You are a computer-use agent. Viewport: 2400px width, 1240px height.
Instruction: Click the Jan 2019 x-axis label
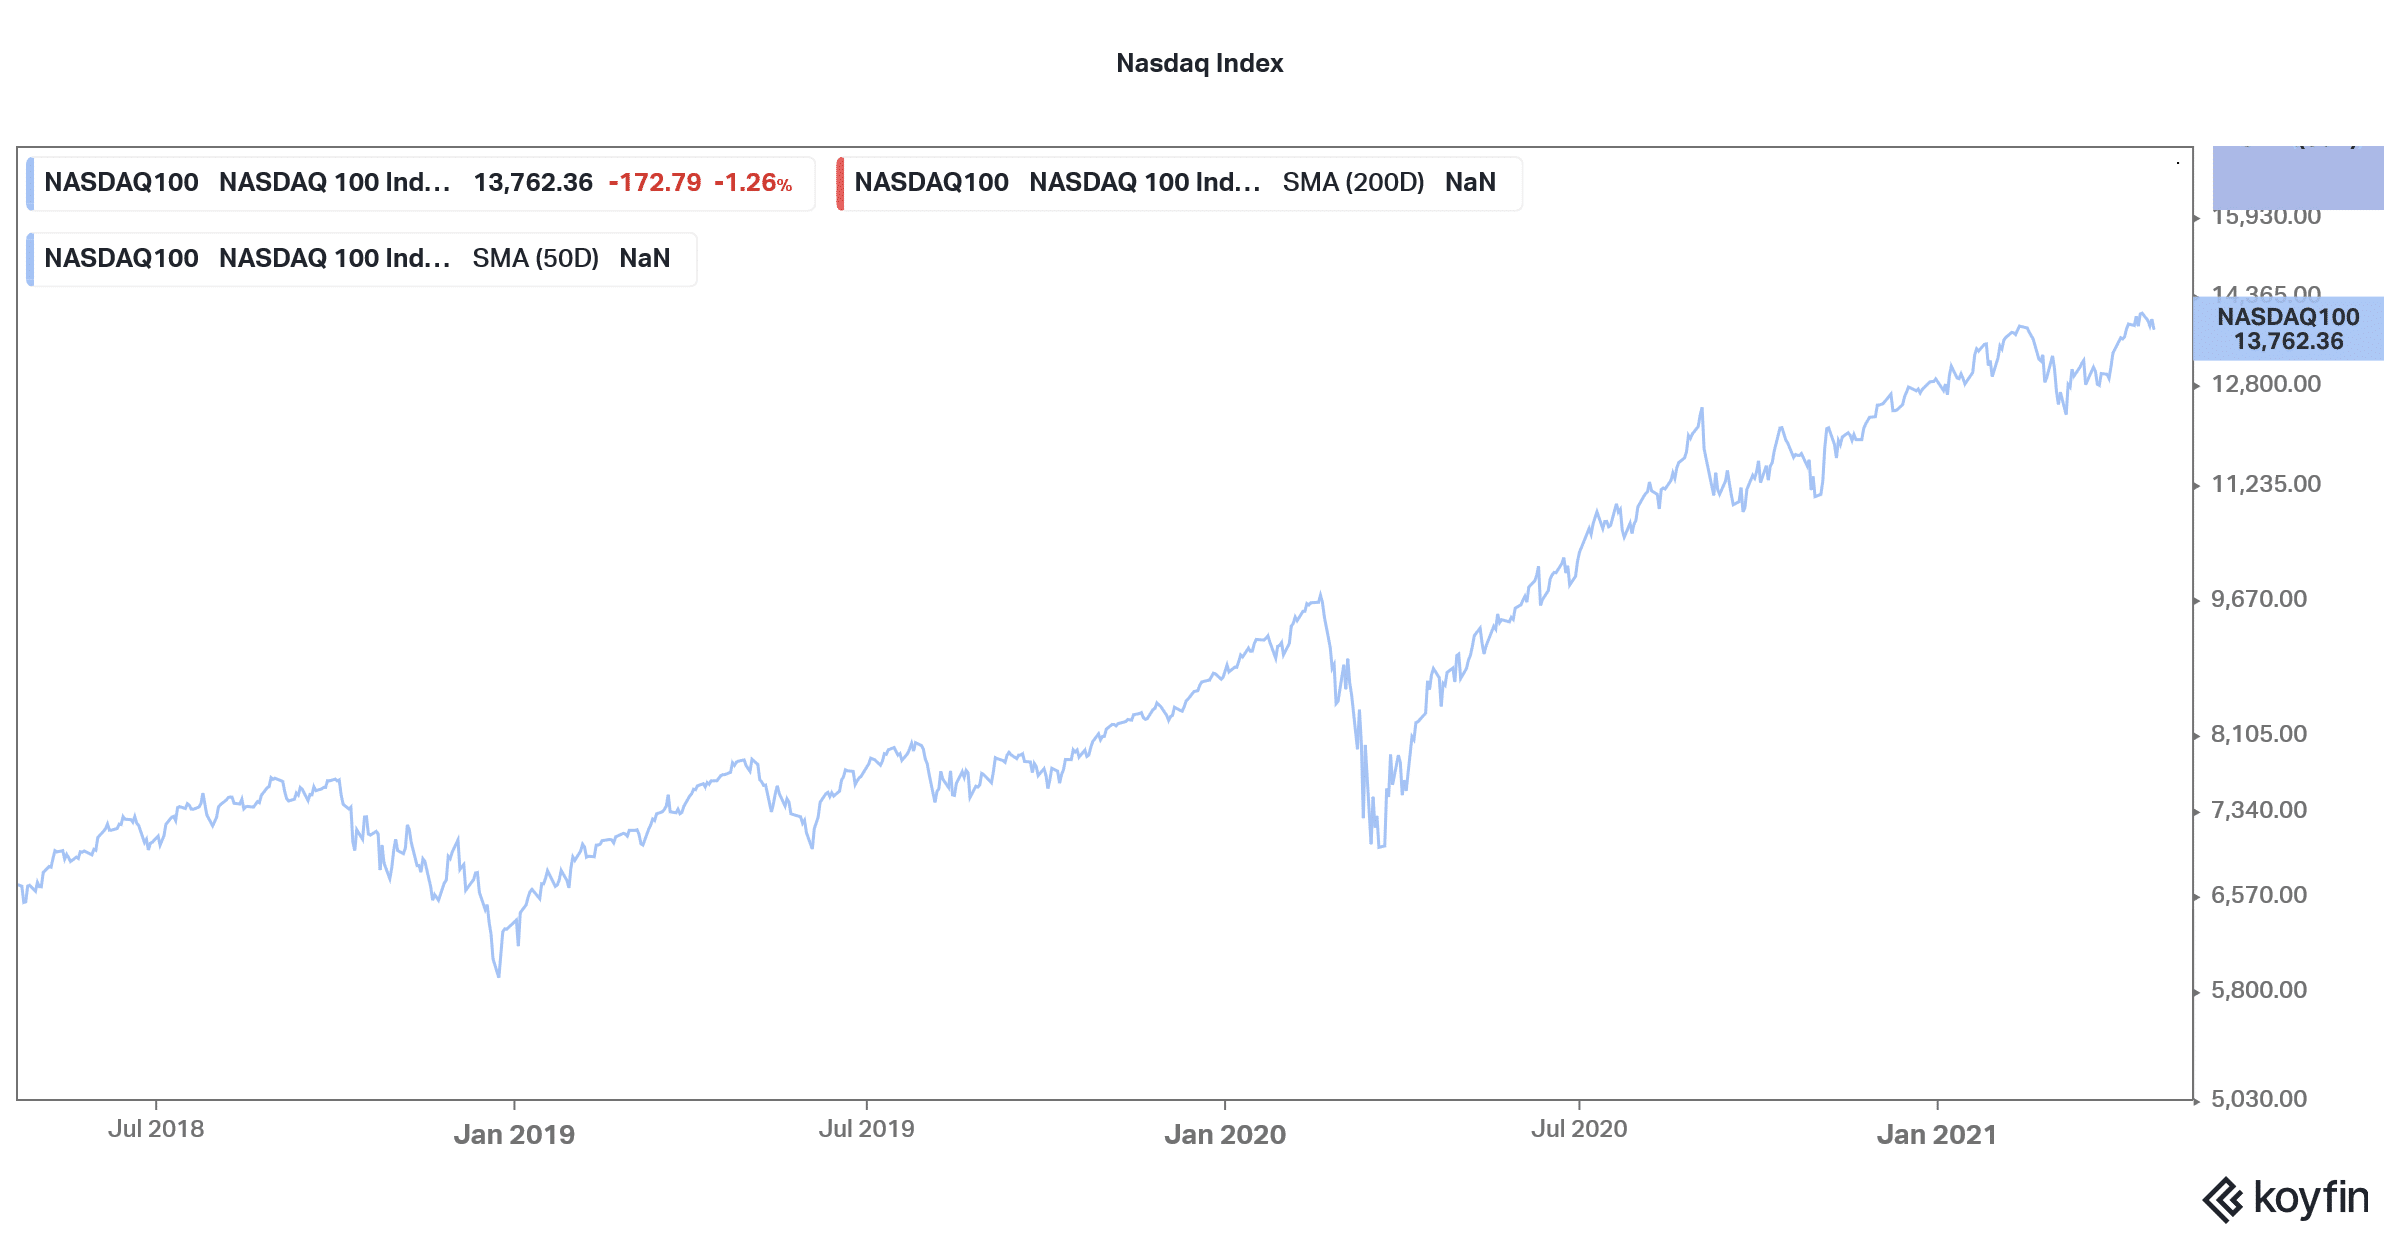514,1134
